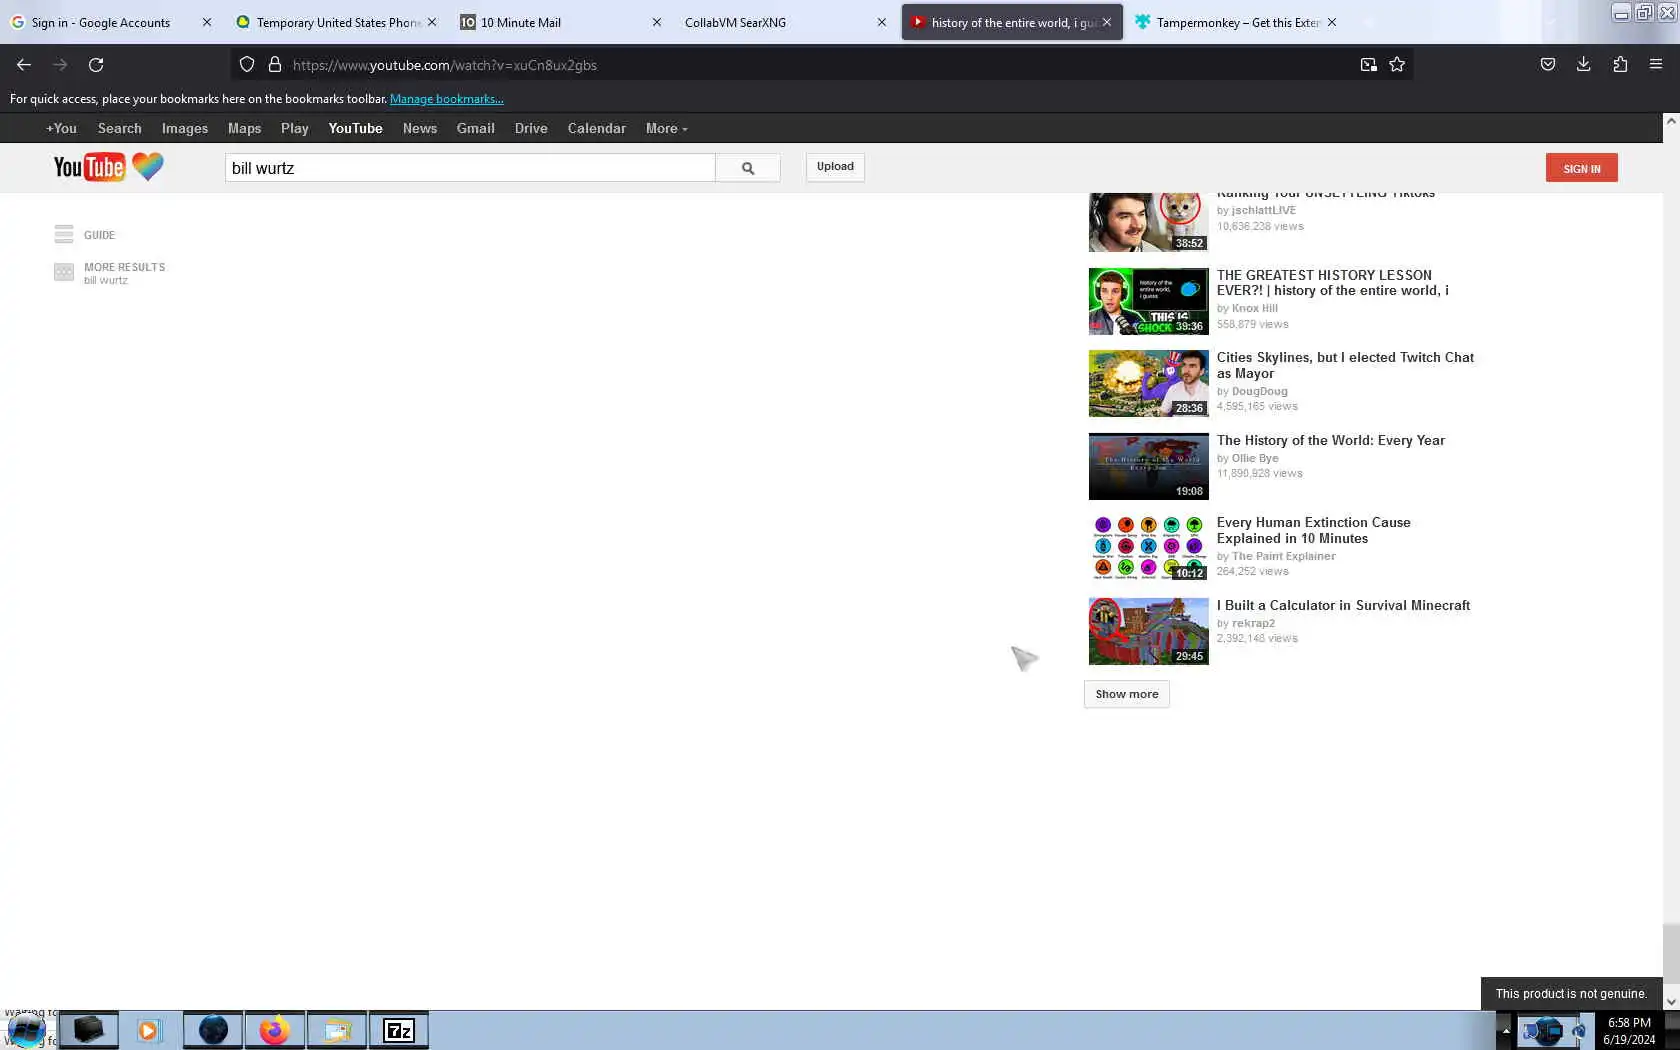The image size is (1680, 1050).
Task: Go back using the browser back arrow
Action: click(x=24, y=65)
